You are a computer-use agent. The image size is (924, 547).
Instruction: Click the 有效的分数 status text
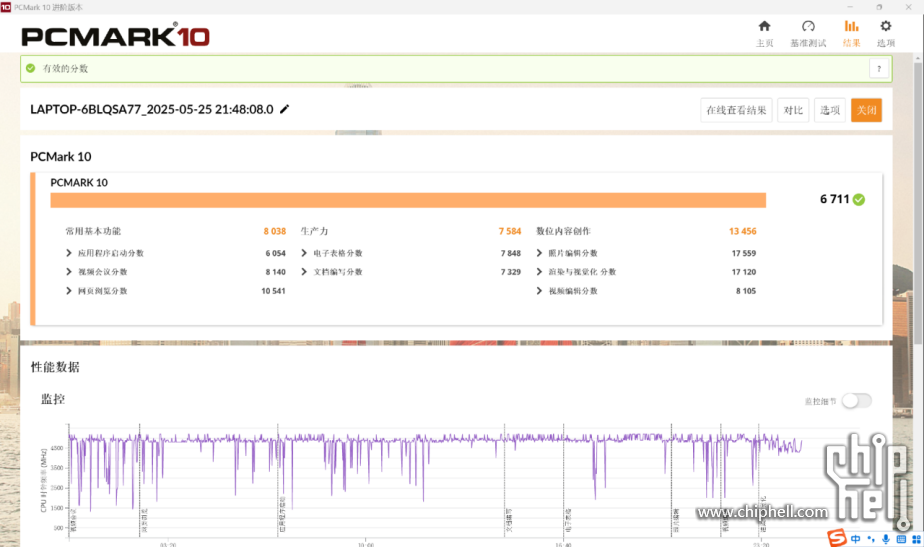(65, 68)
